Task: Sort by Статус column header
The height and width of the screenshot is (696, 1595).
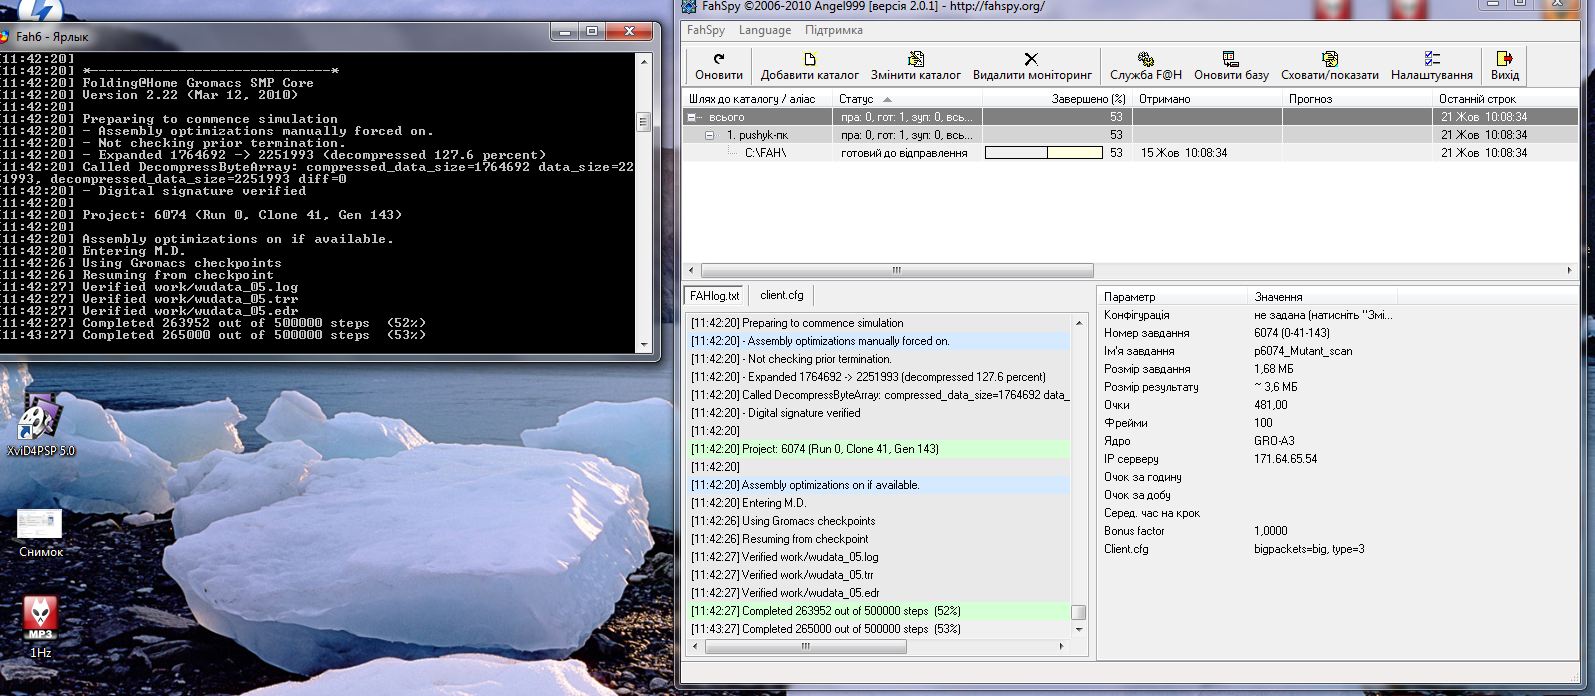Action: pyautogui.click(x=908, y=99)
